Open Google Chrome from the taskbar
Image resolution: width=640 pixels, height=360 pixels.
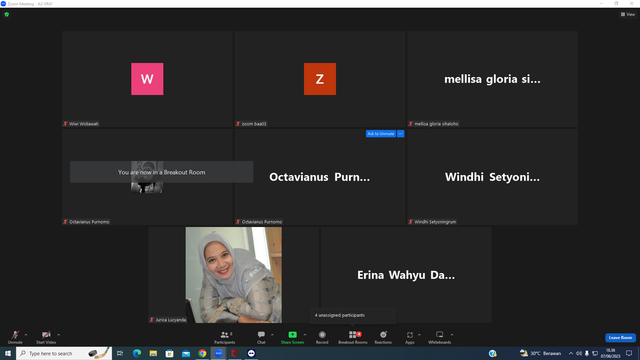[x=202, y=353]
